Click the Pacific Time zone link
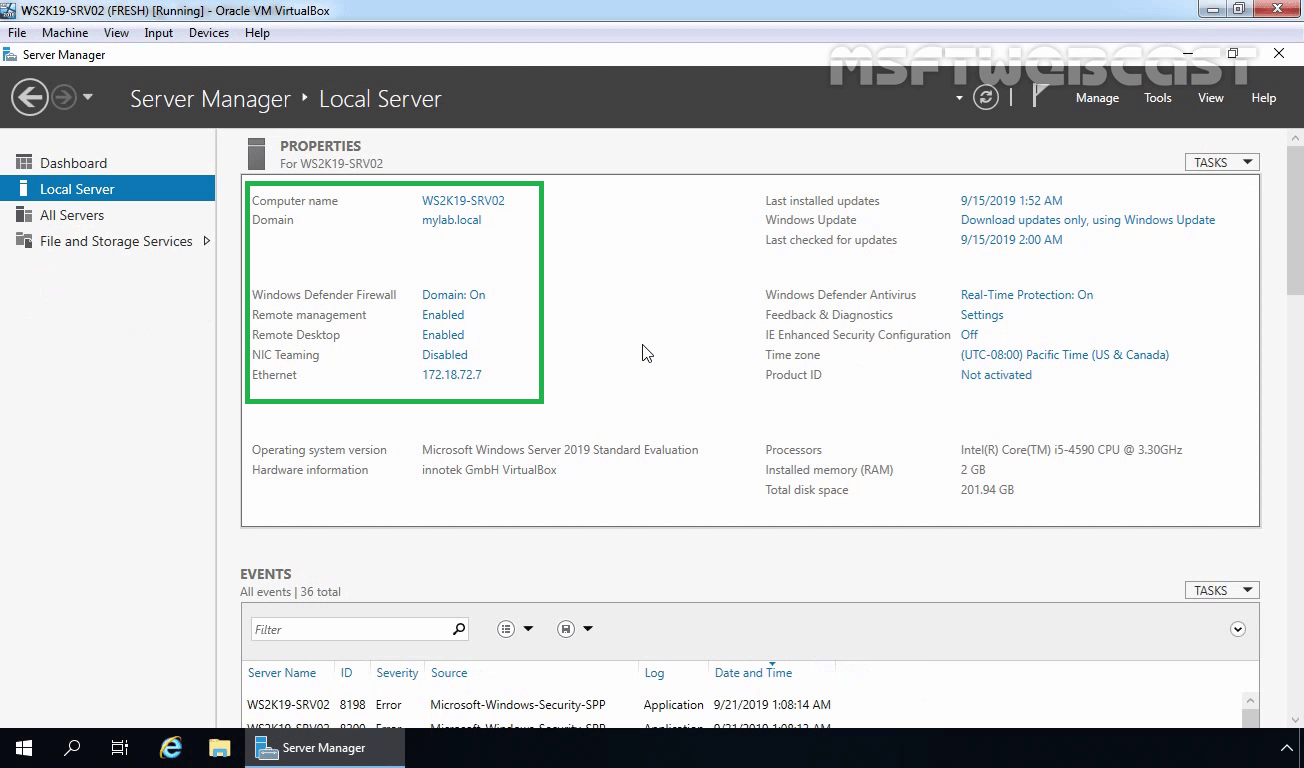1304x768 pixels. pyautogui.click(x=1065, y=355)
